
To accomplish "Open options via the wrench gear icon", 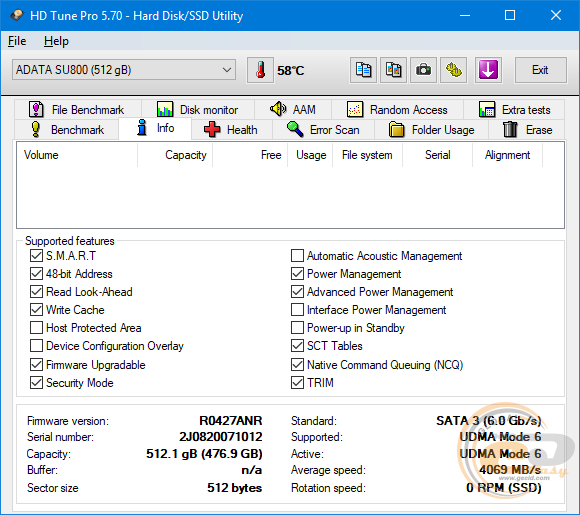I will 453,70.
